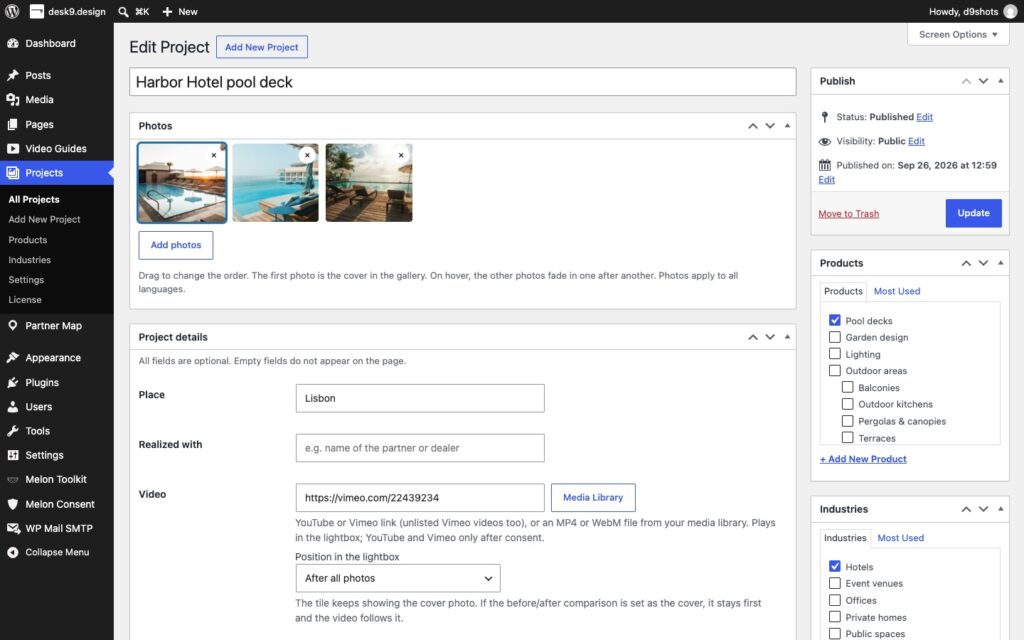Switch to Most Used products tab
This screenshot has width=1024, height=640.
pos(897,291)
